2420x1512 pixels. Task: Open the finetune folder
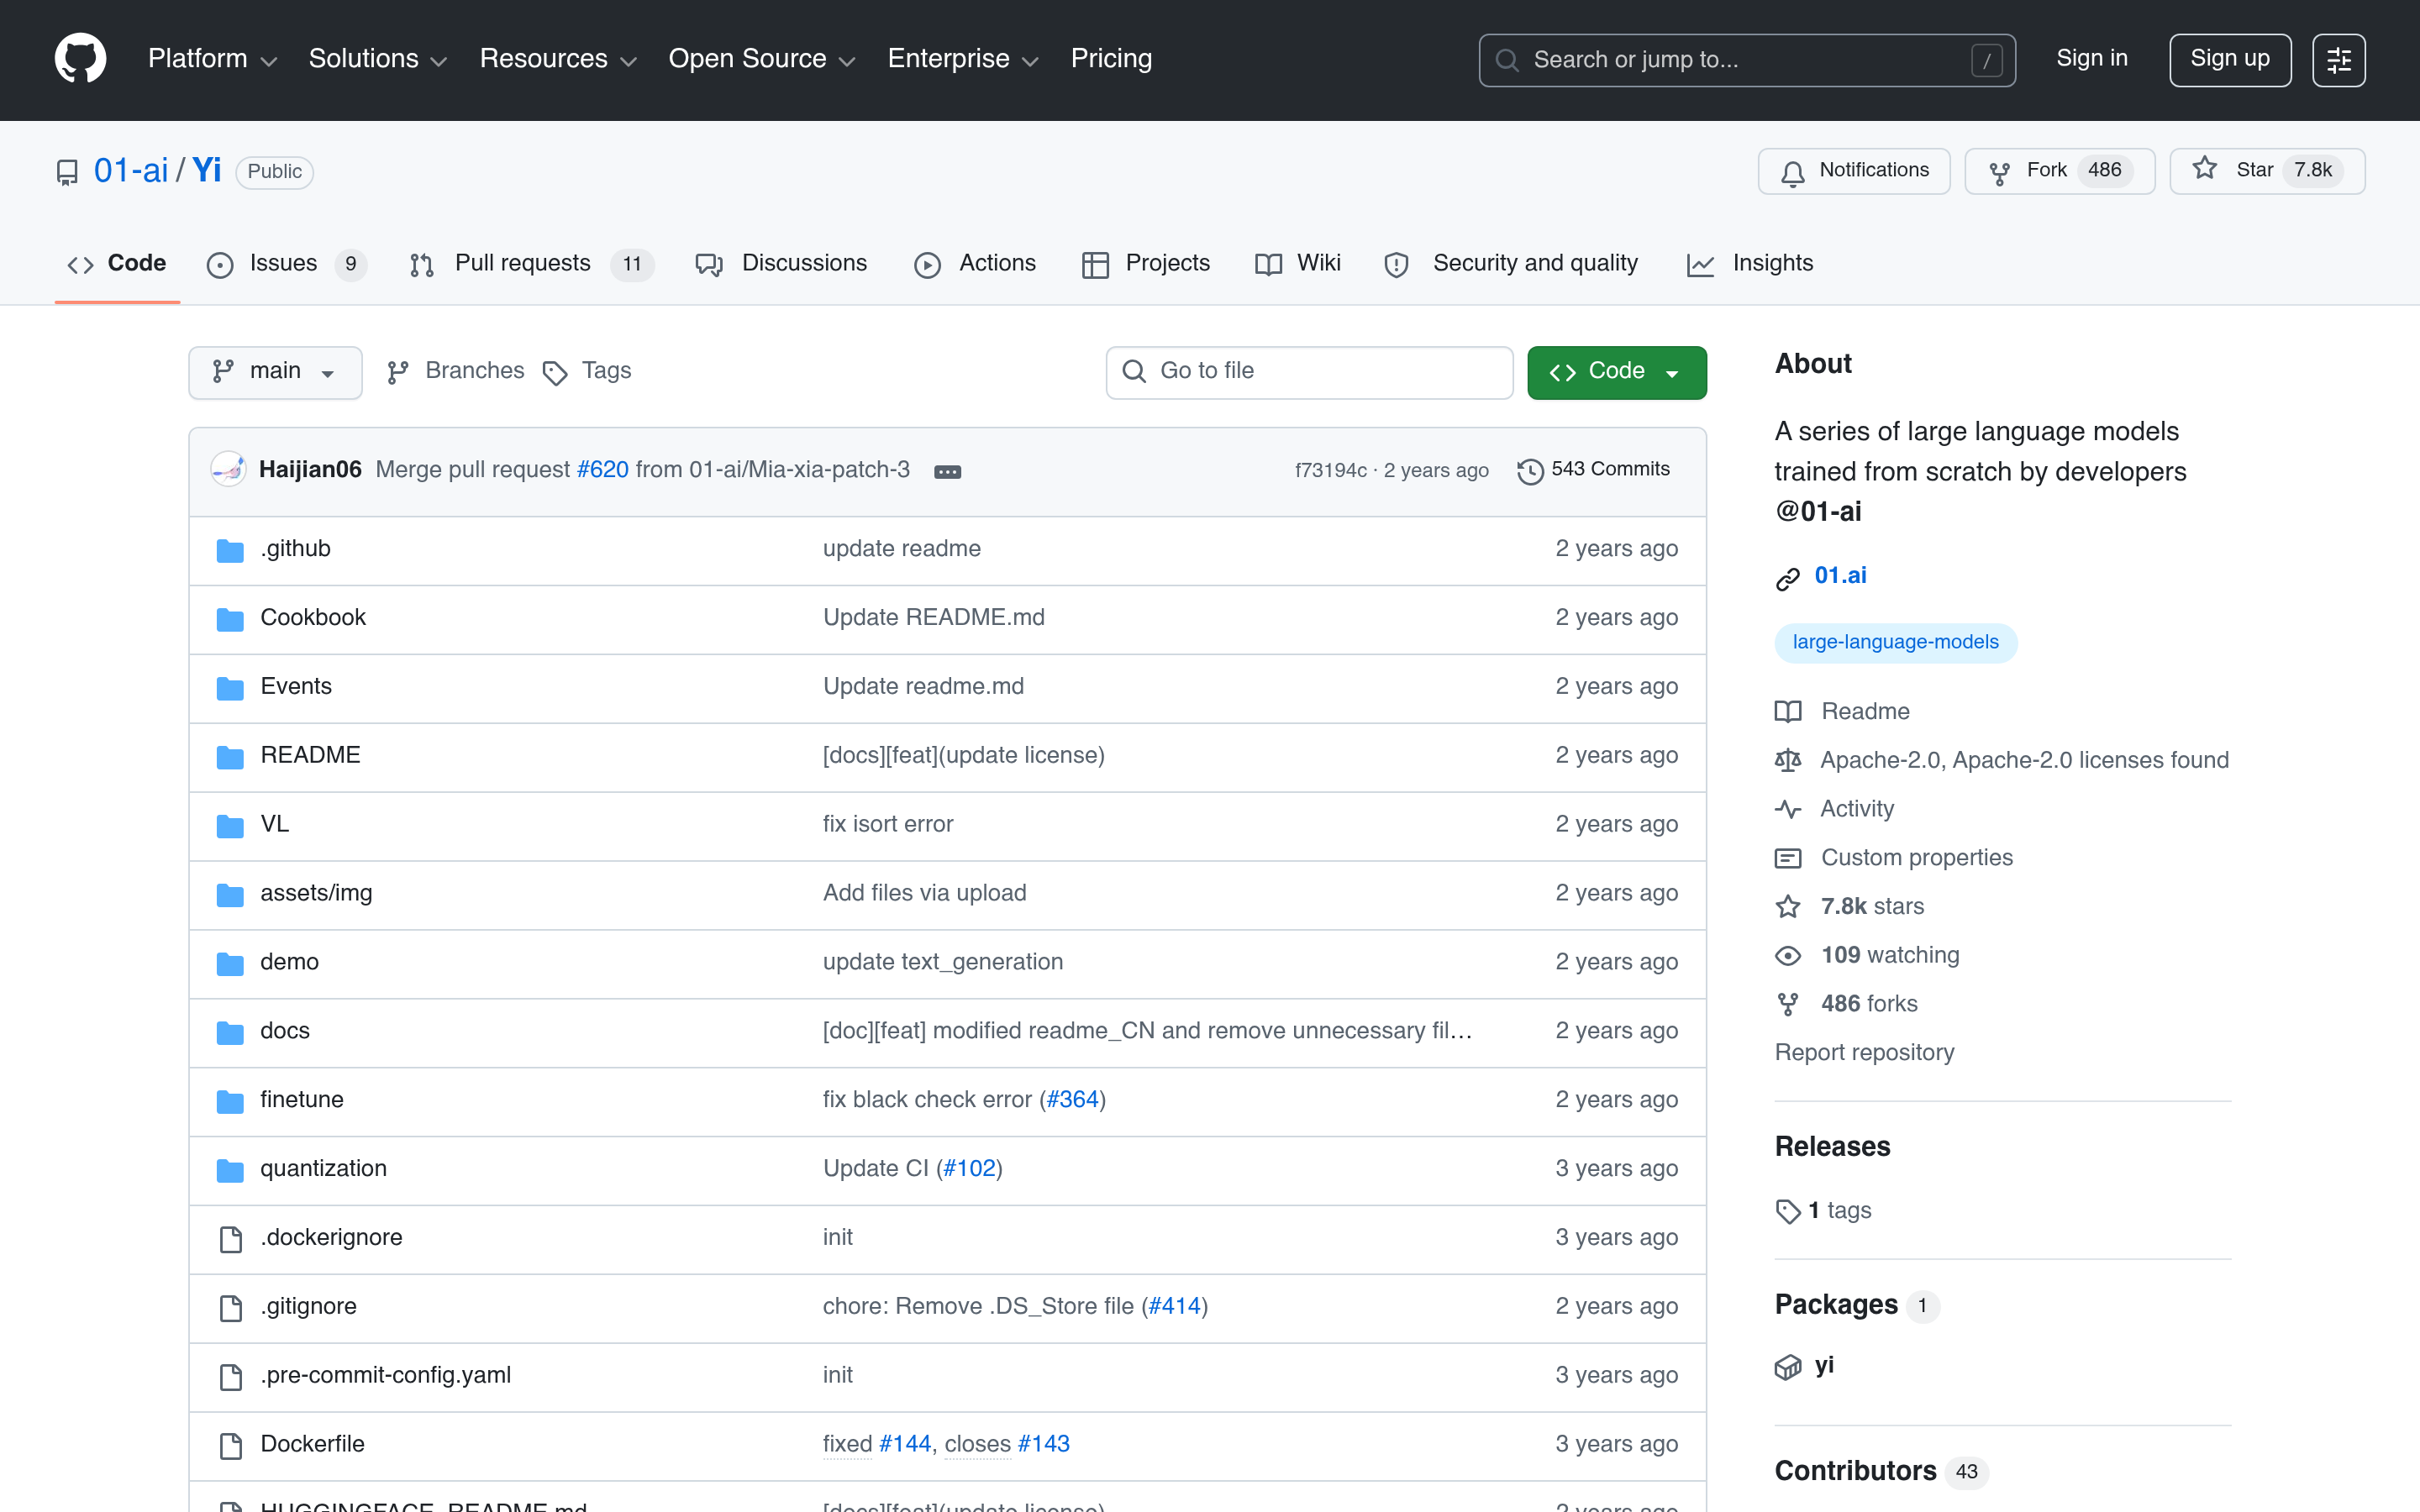point(302,1100)
